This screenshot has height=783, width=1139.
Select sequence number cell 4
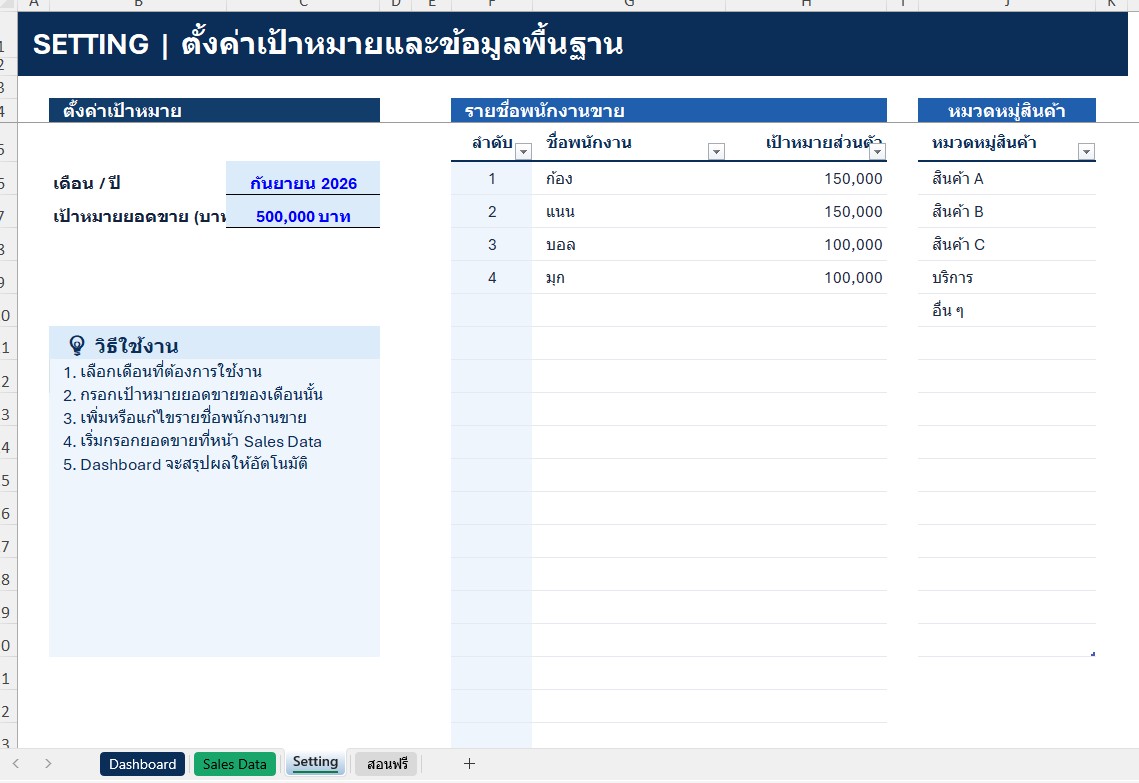pyautogui.click(x=492, y=277)
